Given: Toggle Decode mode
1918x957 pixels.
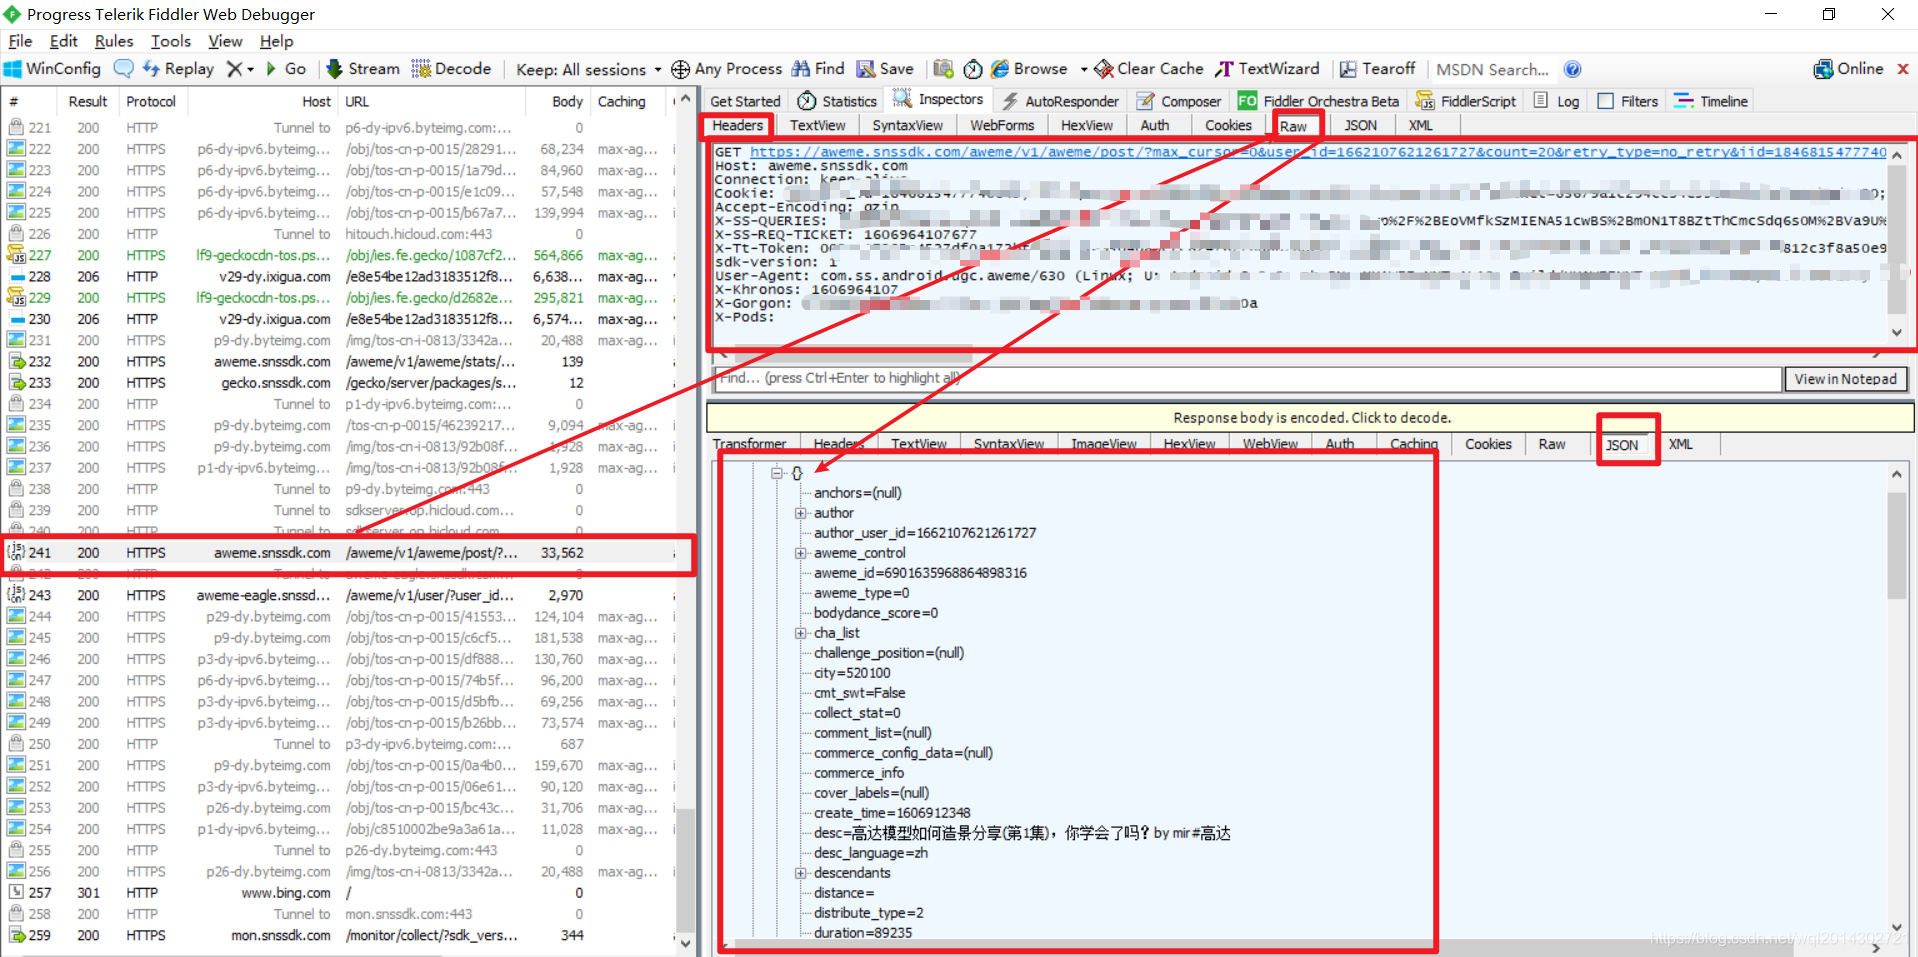Looking at the screenshot, I should tap(451, 69).
